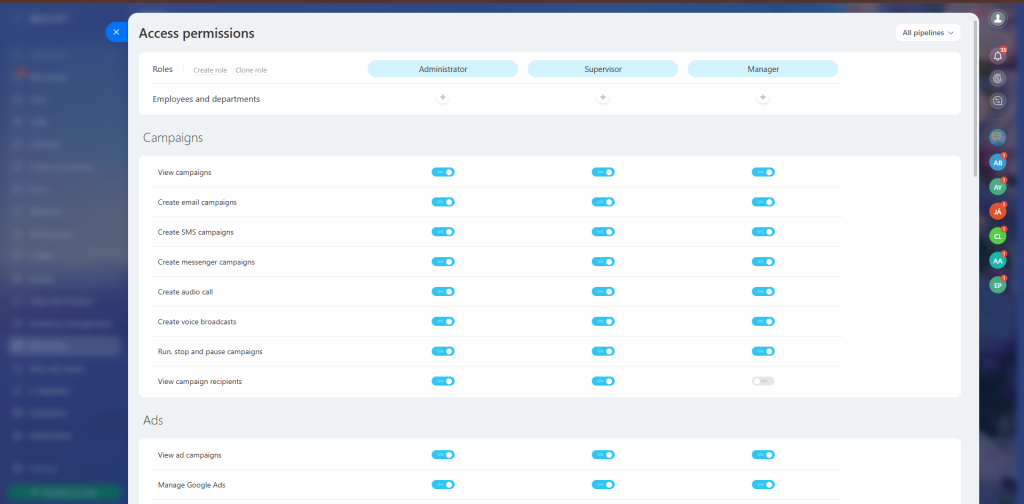
Task: Click the Create role link
Action: click(210, 70)
